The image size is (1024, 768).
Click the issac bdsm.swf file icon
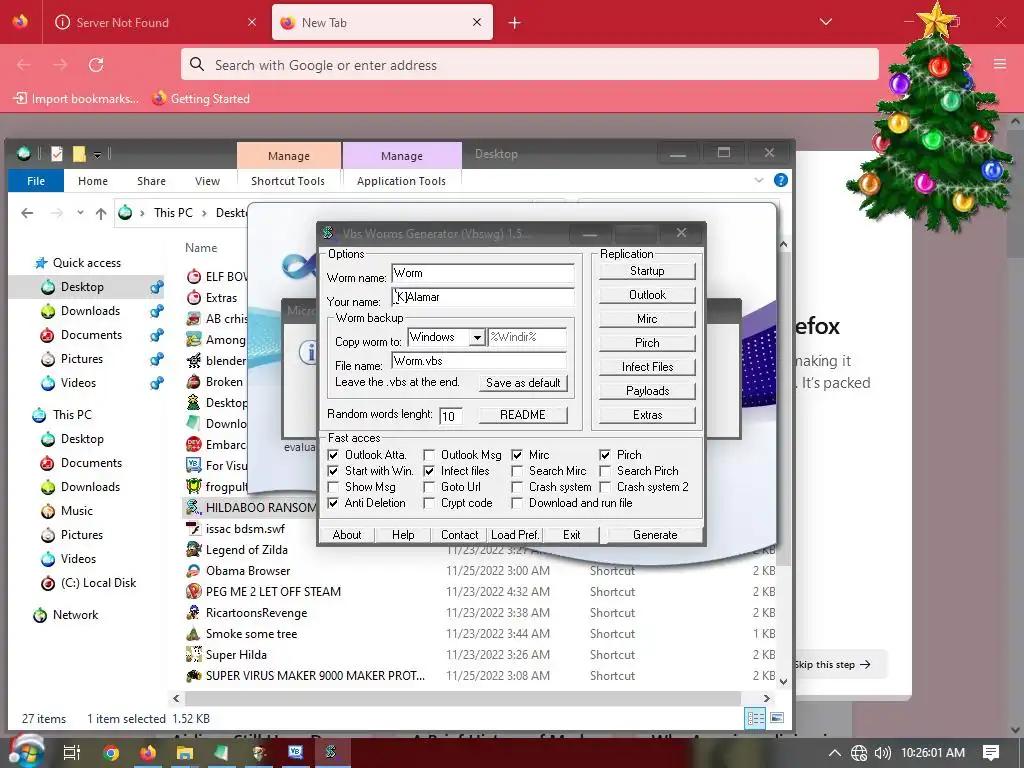click(193, 528)
